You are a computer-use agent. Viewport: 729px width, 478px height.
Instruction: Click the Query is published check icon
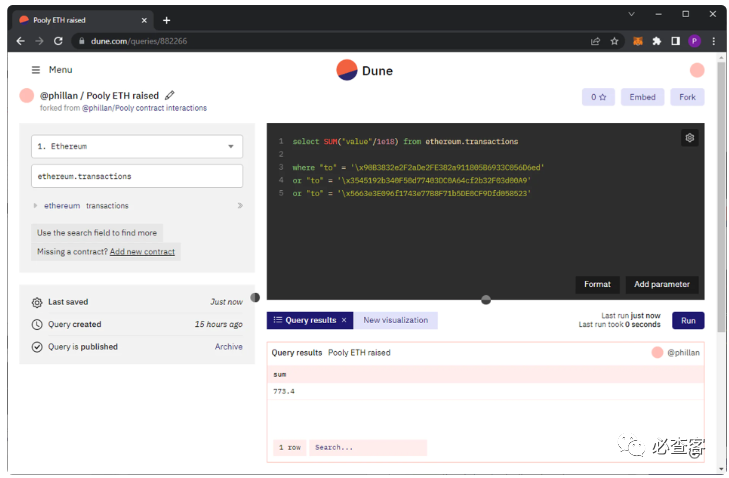(x=37, y=347)
